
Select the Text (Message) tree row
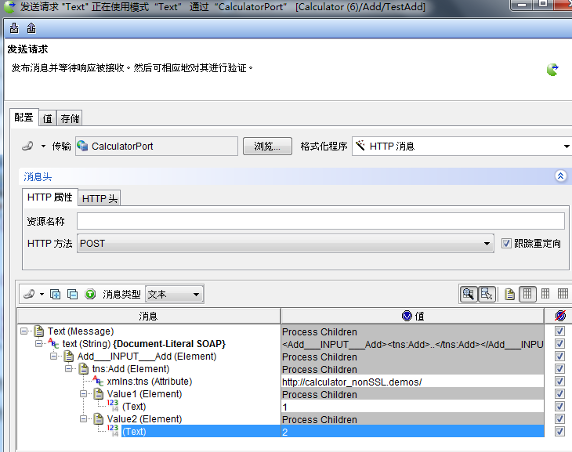pyautogui.click(x=81, y=331)
